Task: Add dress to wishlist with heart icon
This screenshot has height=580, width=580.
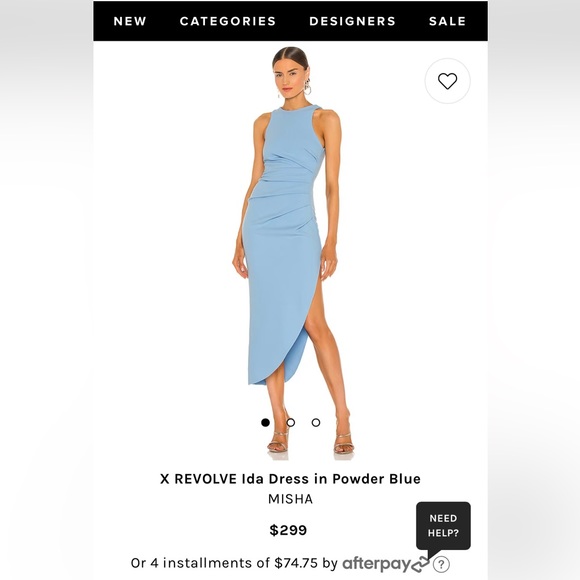Action: click(447, 81)
